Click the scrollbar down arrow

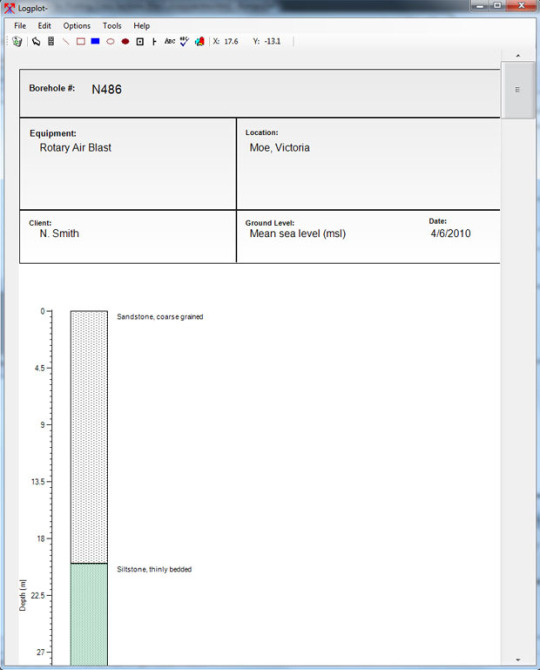(x=518, y=660)
